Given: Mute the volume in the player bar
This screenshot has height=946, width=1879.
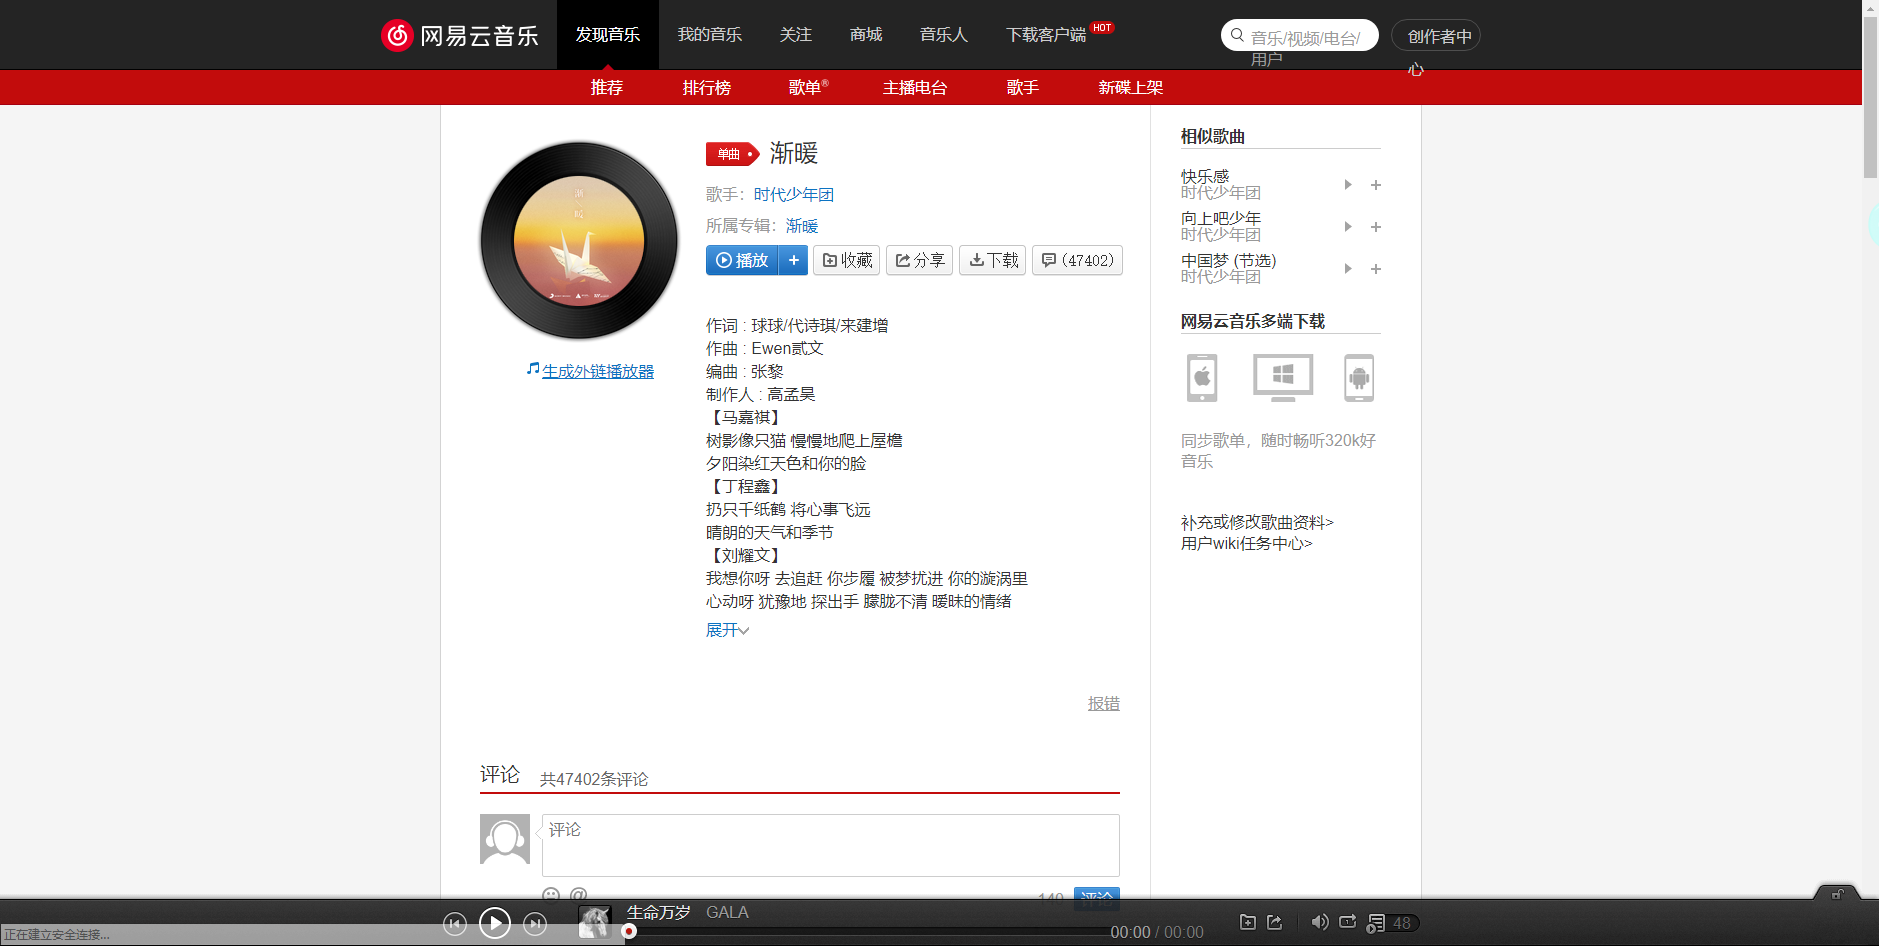Looking at the screenshot, I should tap(1319, 922).
